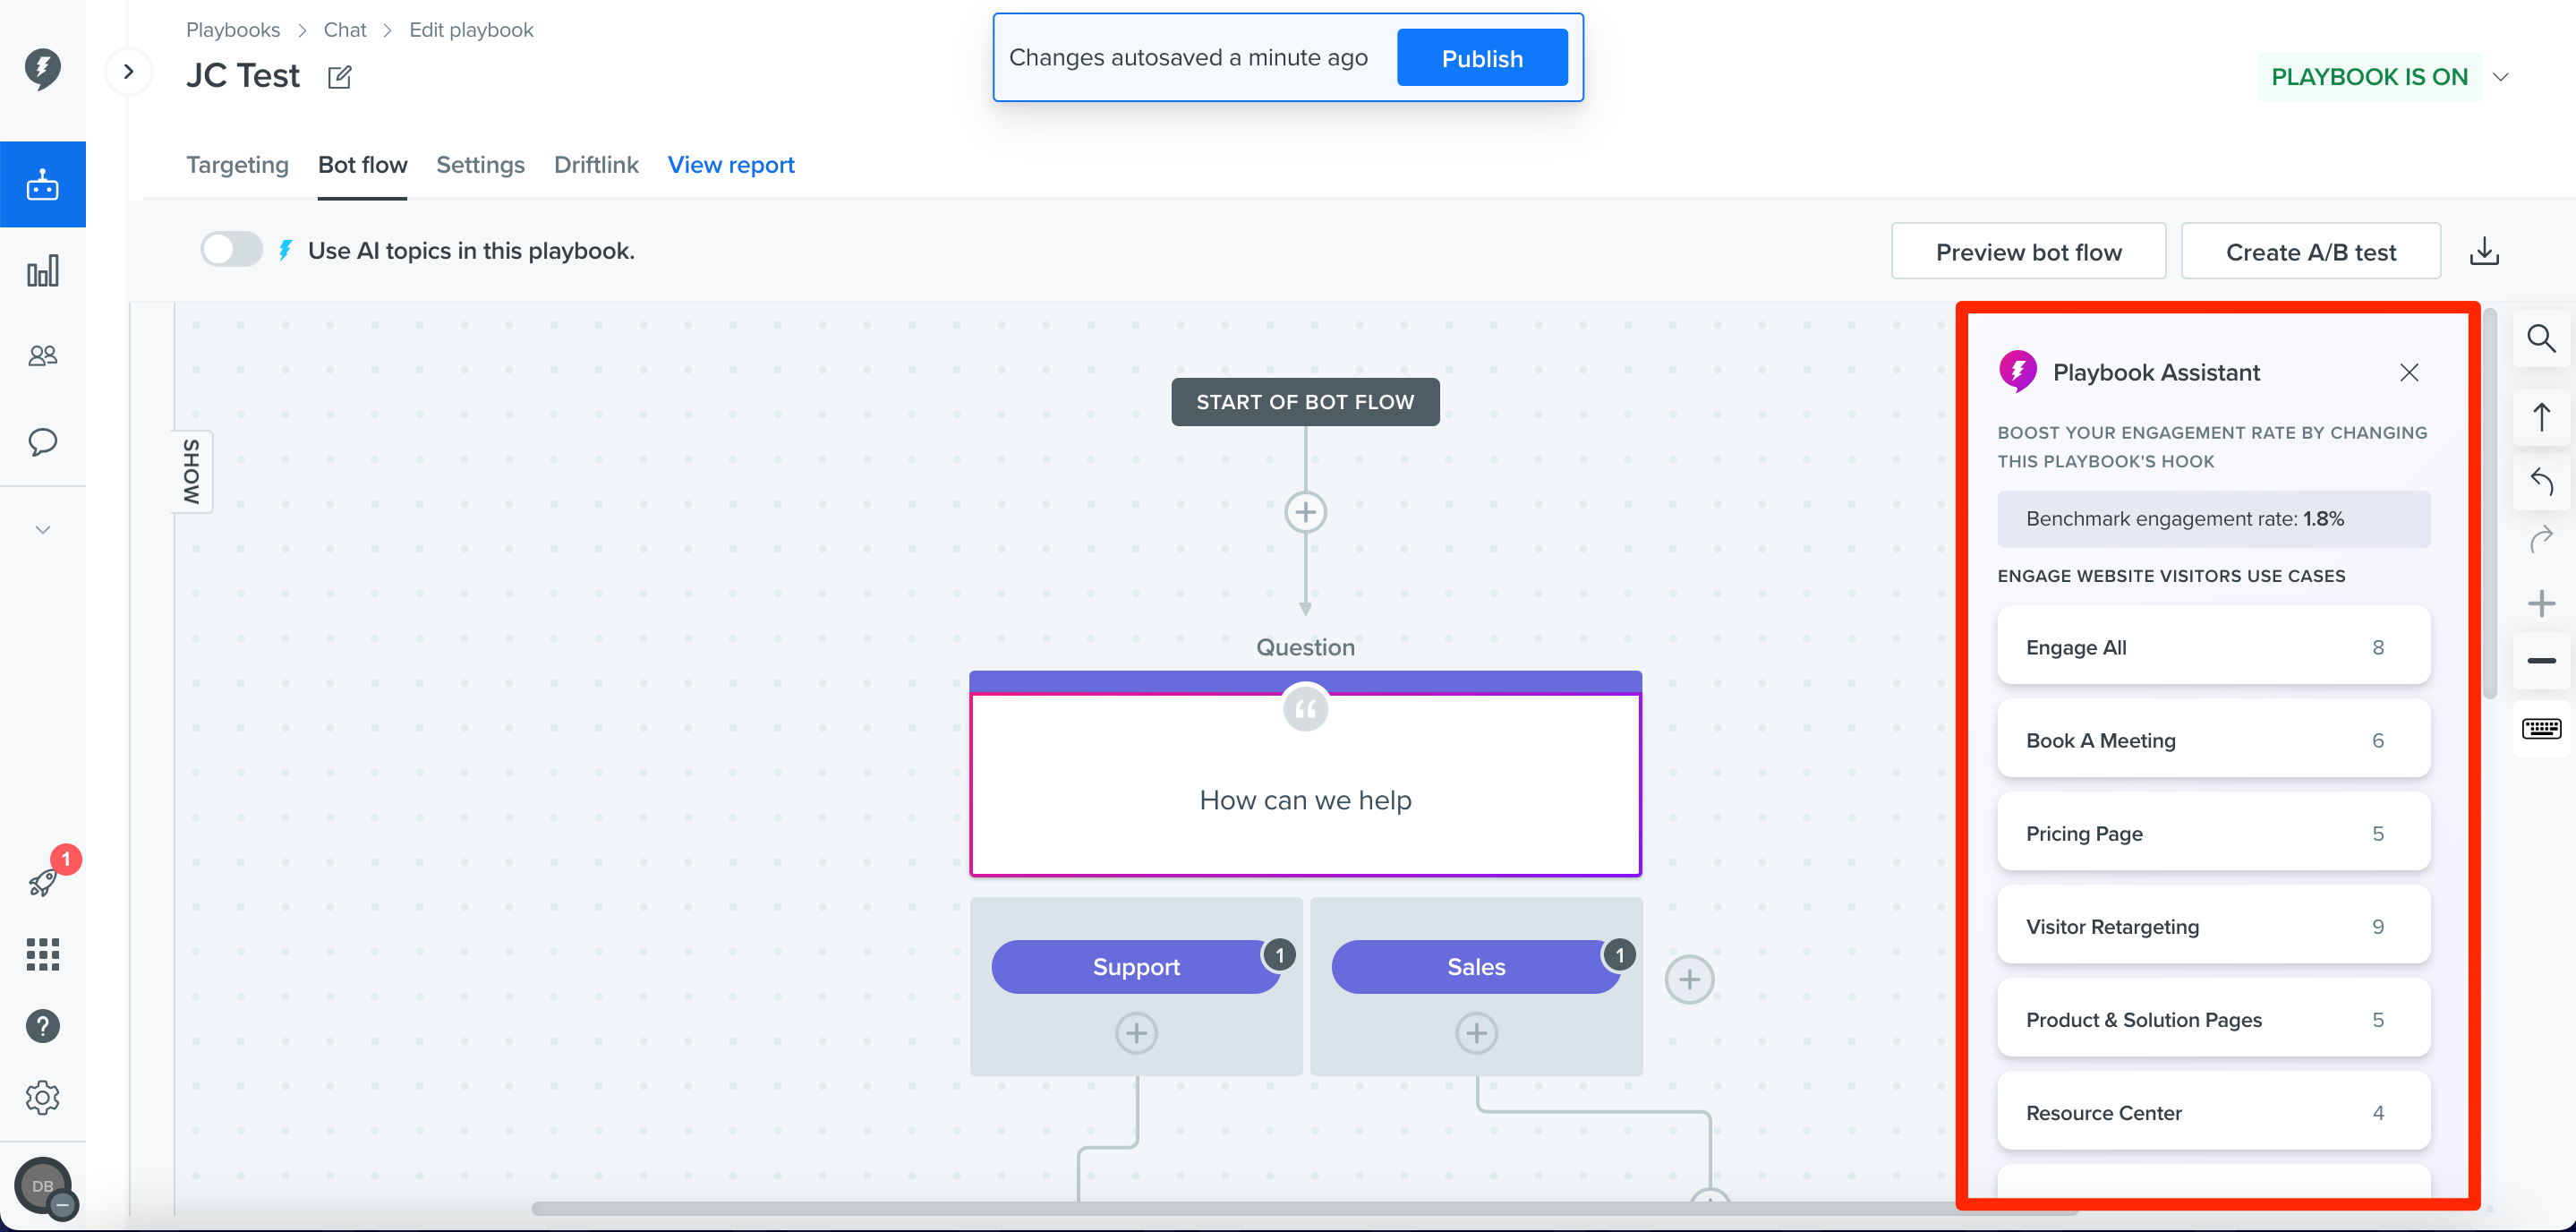This screenshot has height=1232, width=2576.
Task: Open the Conversations chat bubble icon
Action: pos(42,441)
